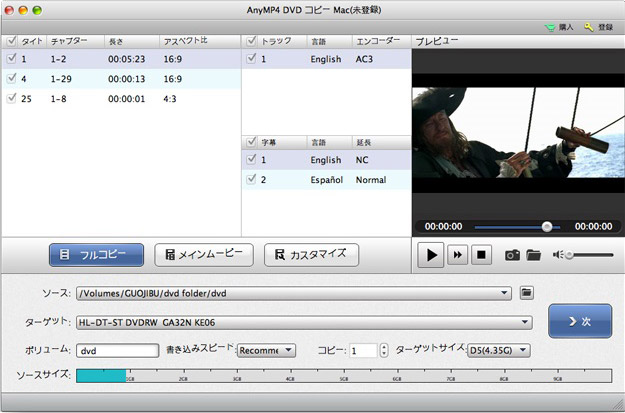Open the snapshot folder icon

pyautogui.click(x=533, y=255)
